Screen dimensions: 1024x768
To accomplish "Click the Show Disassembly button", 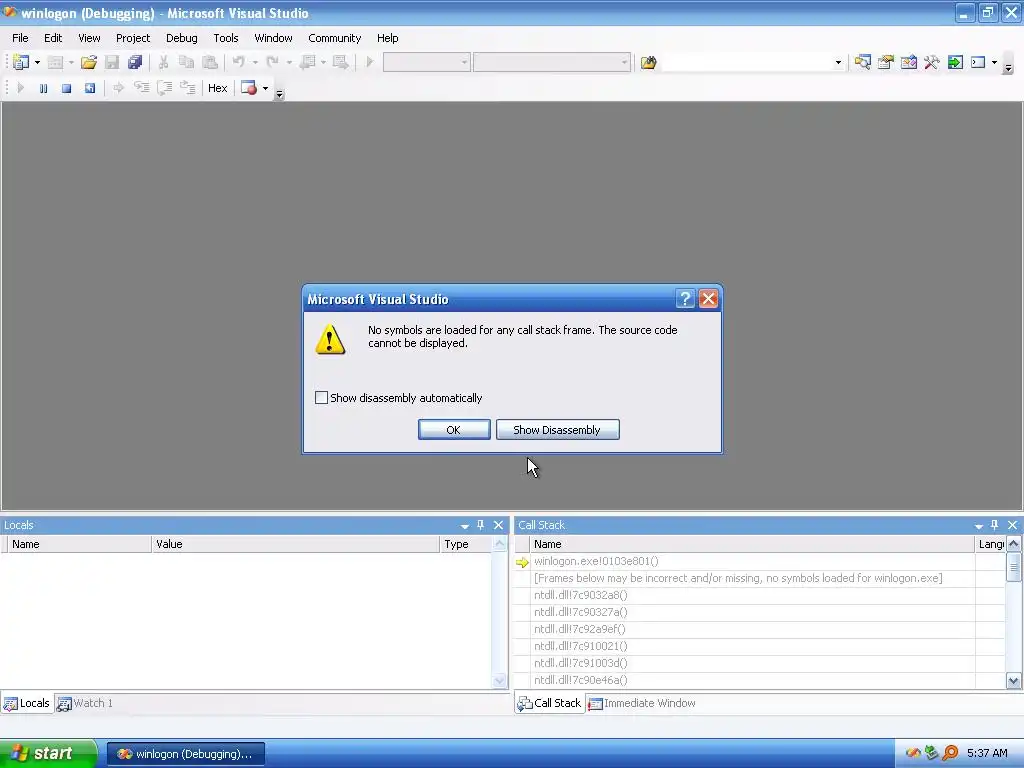I will click(557, 430).
